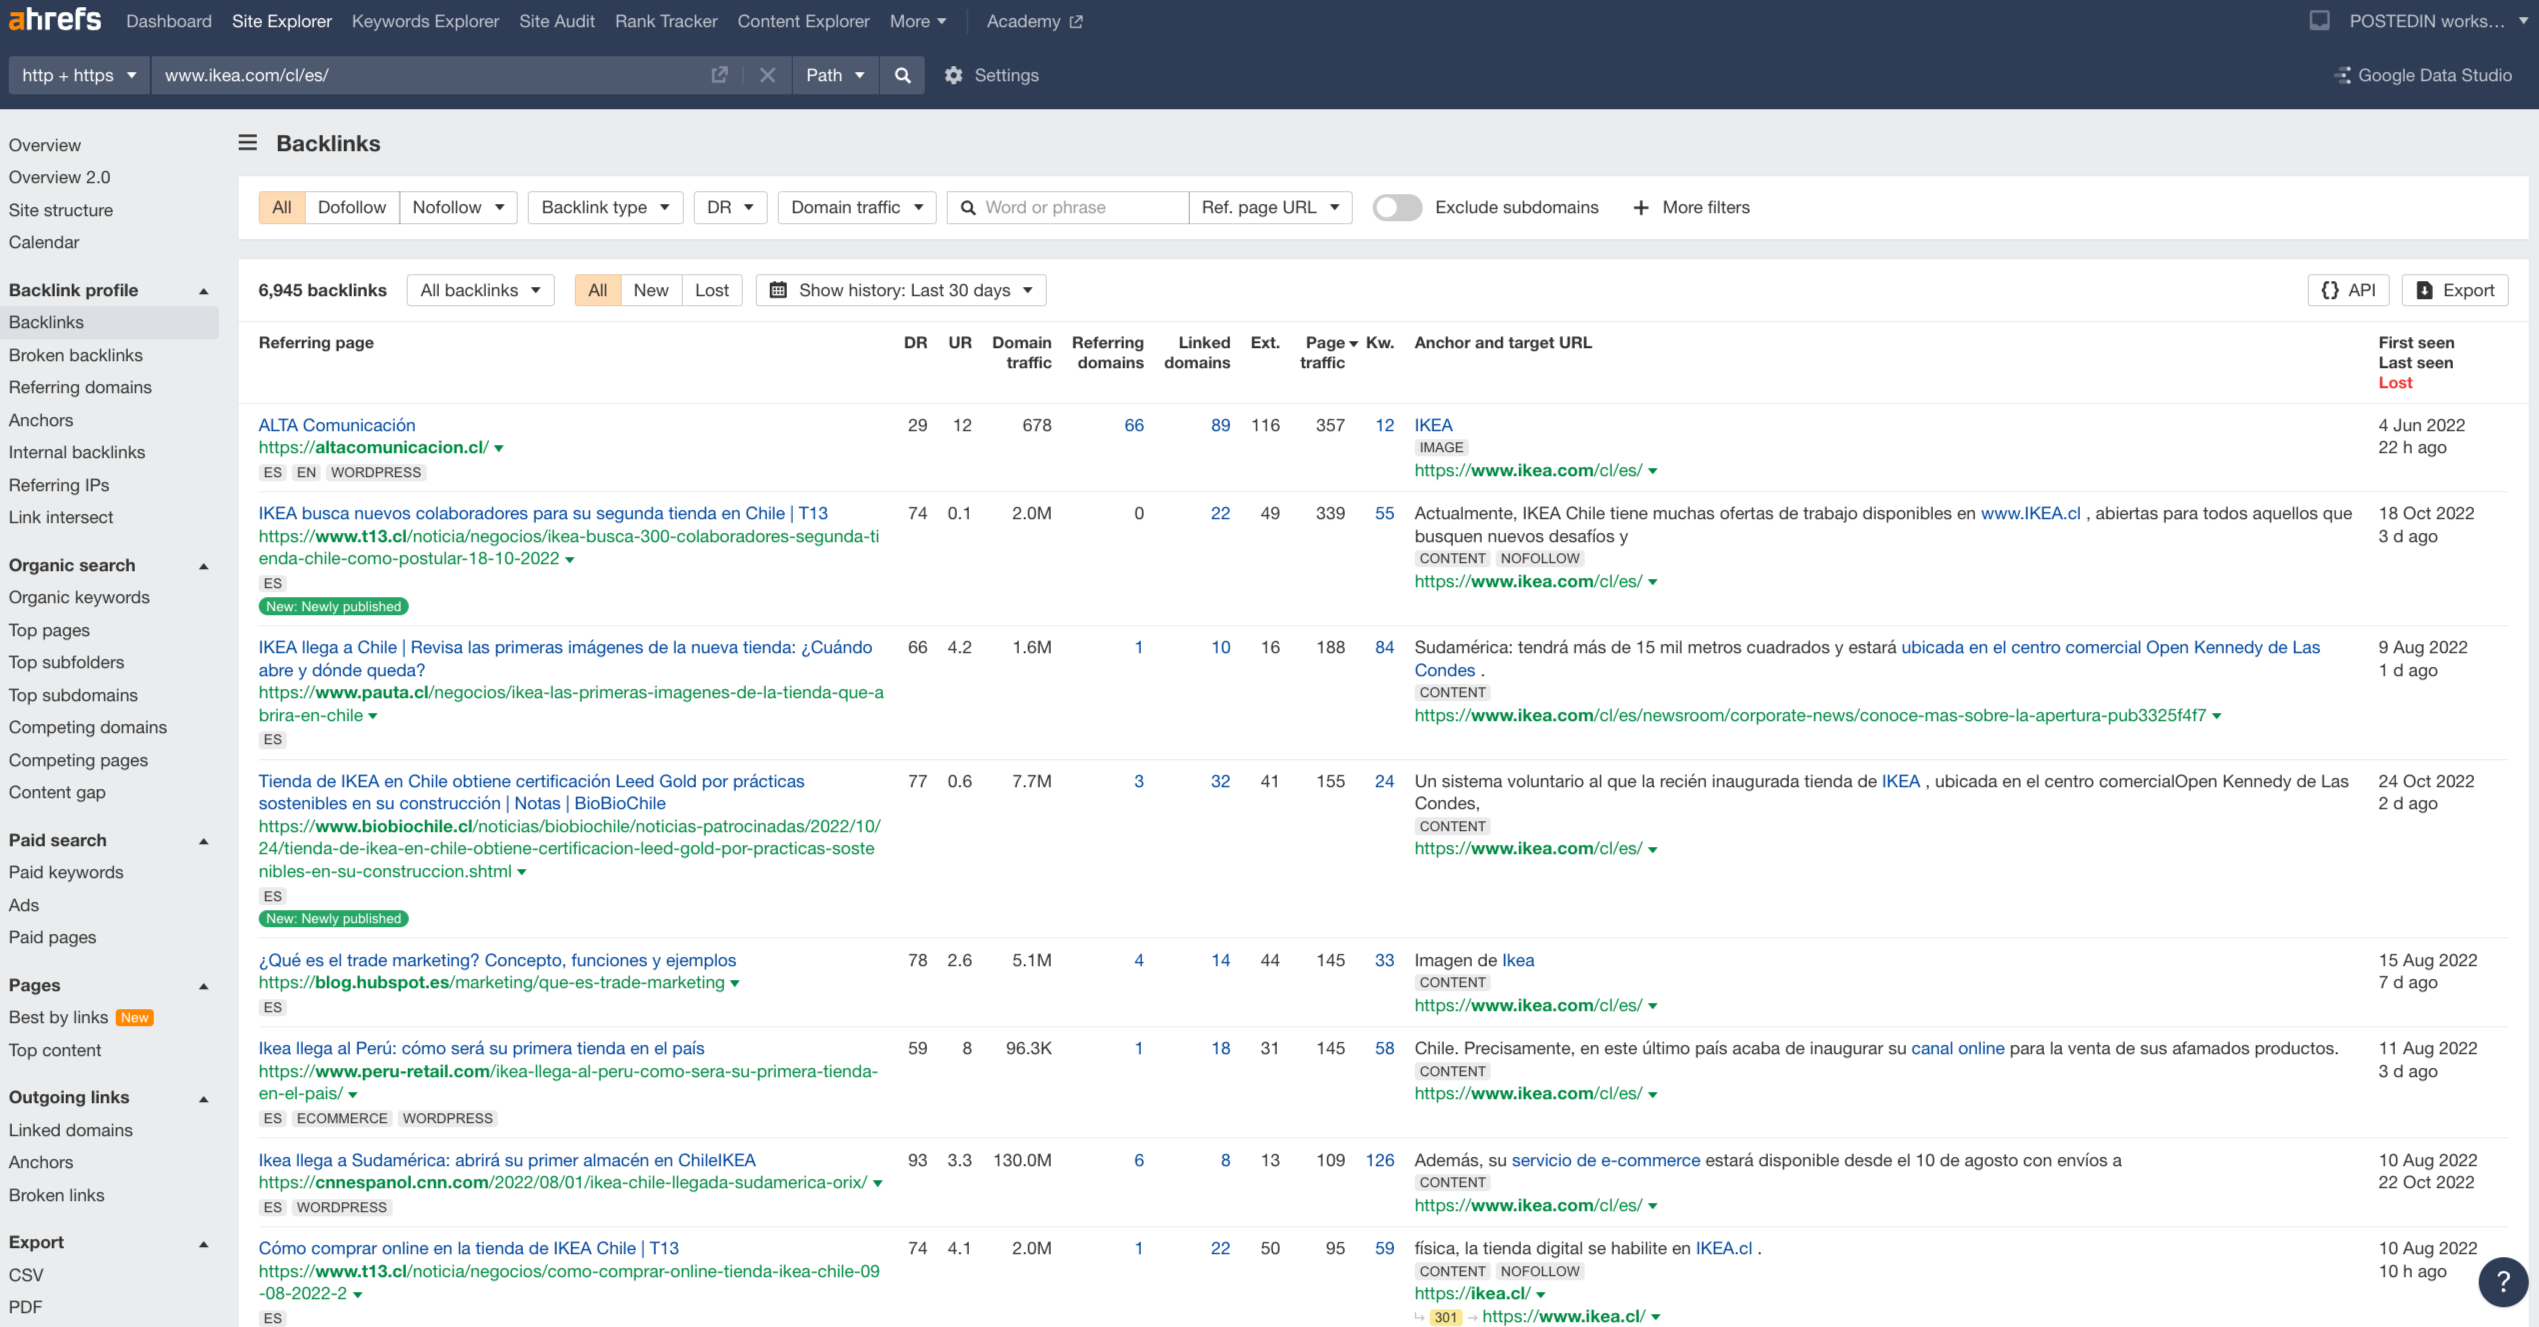
Task: Select All history toggle next to New
Action: pos(598,290)
